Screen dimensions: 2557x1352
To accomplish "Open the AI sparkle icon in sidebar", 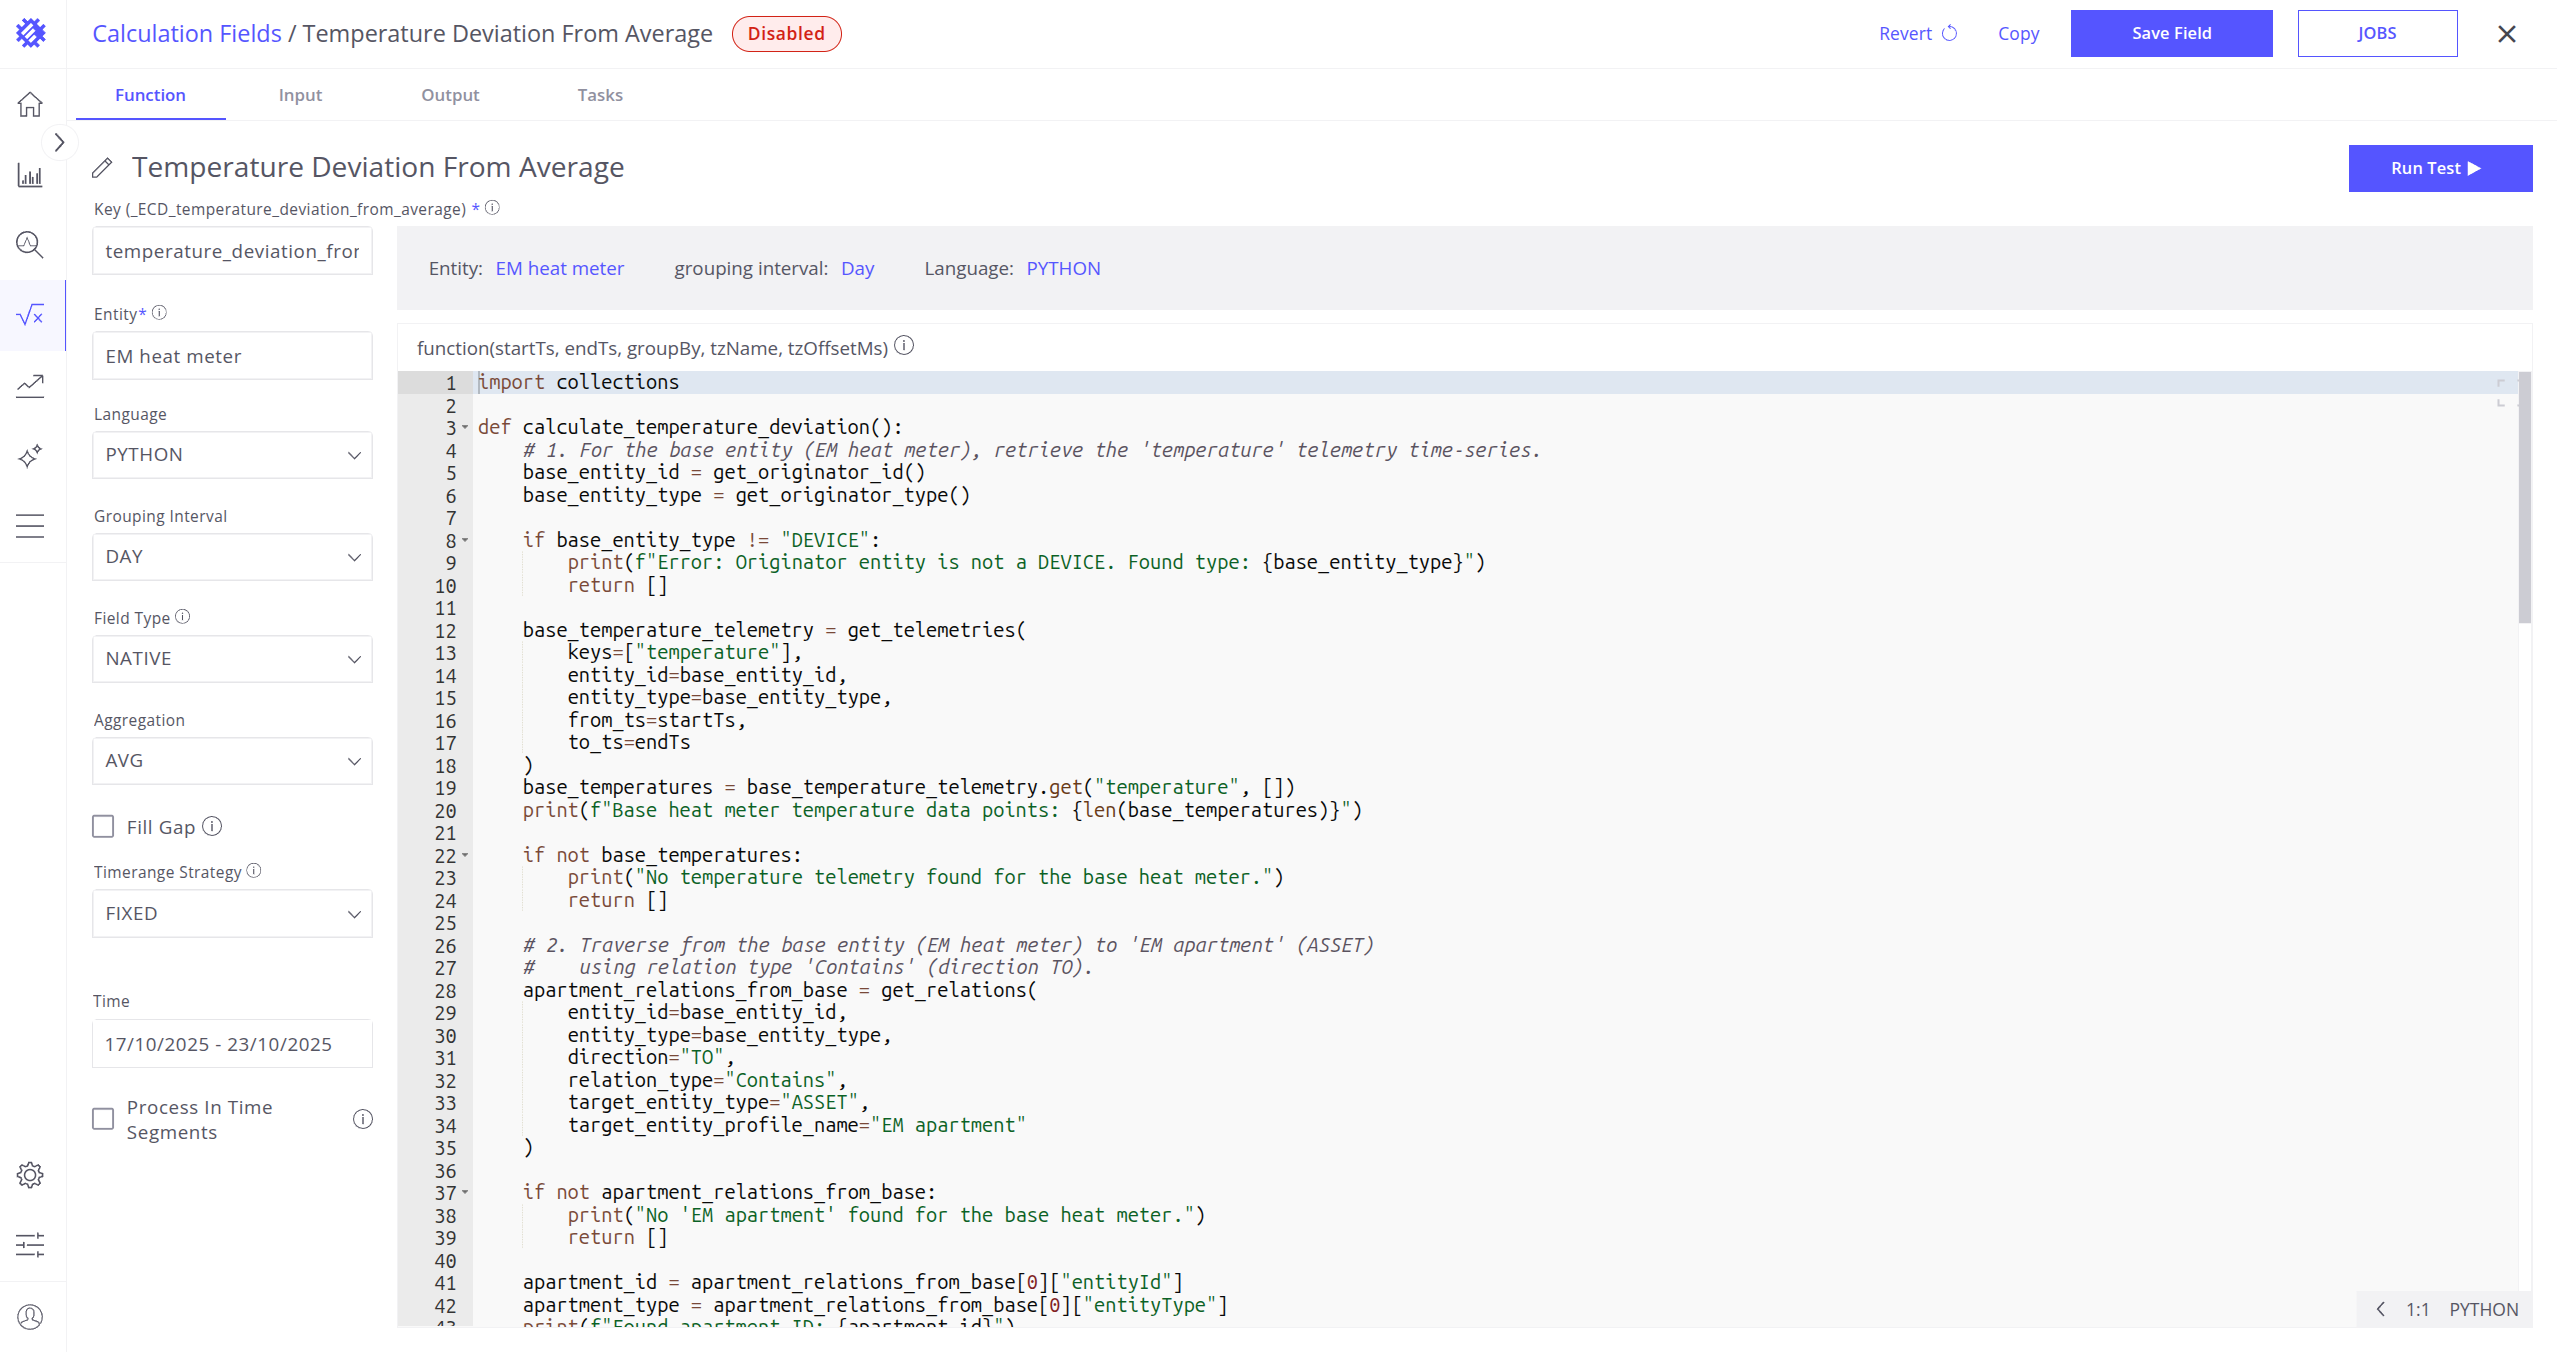I will point(30,456).
